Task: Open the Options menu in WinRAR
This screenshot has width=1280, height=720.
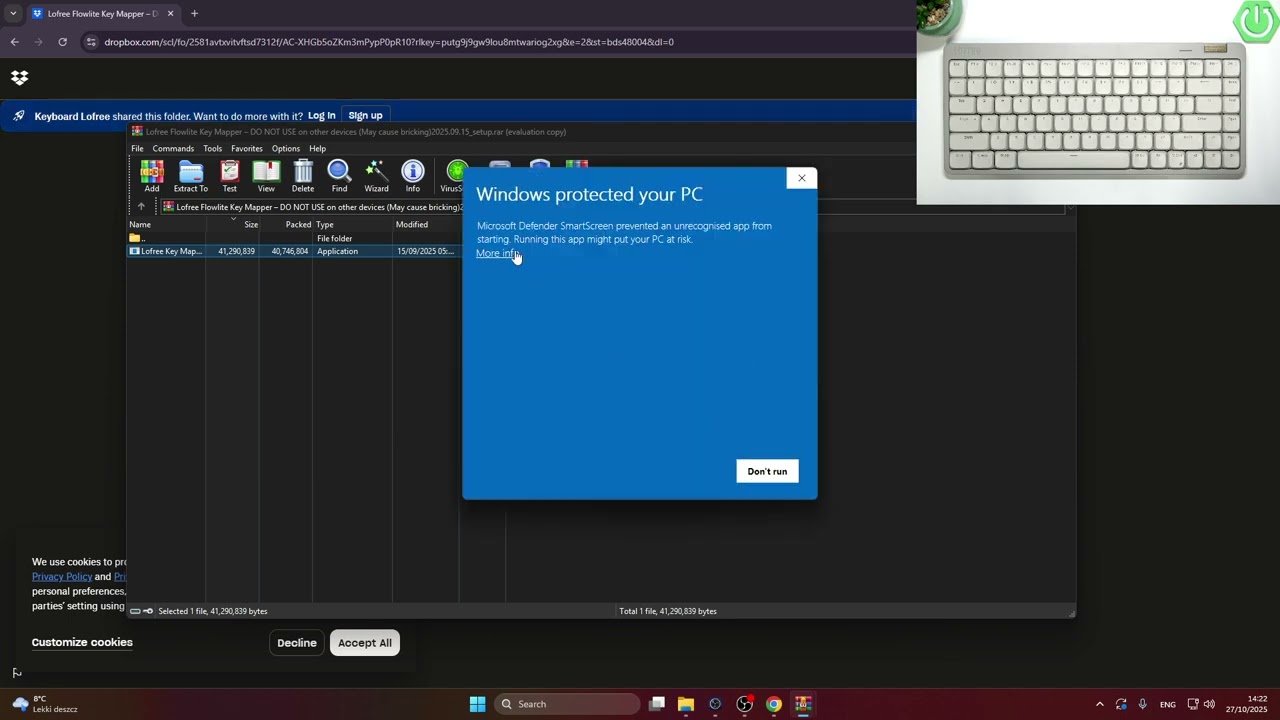Action: coord(285,149)
